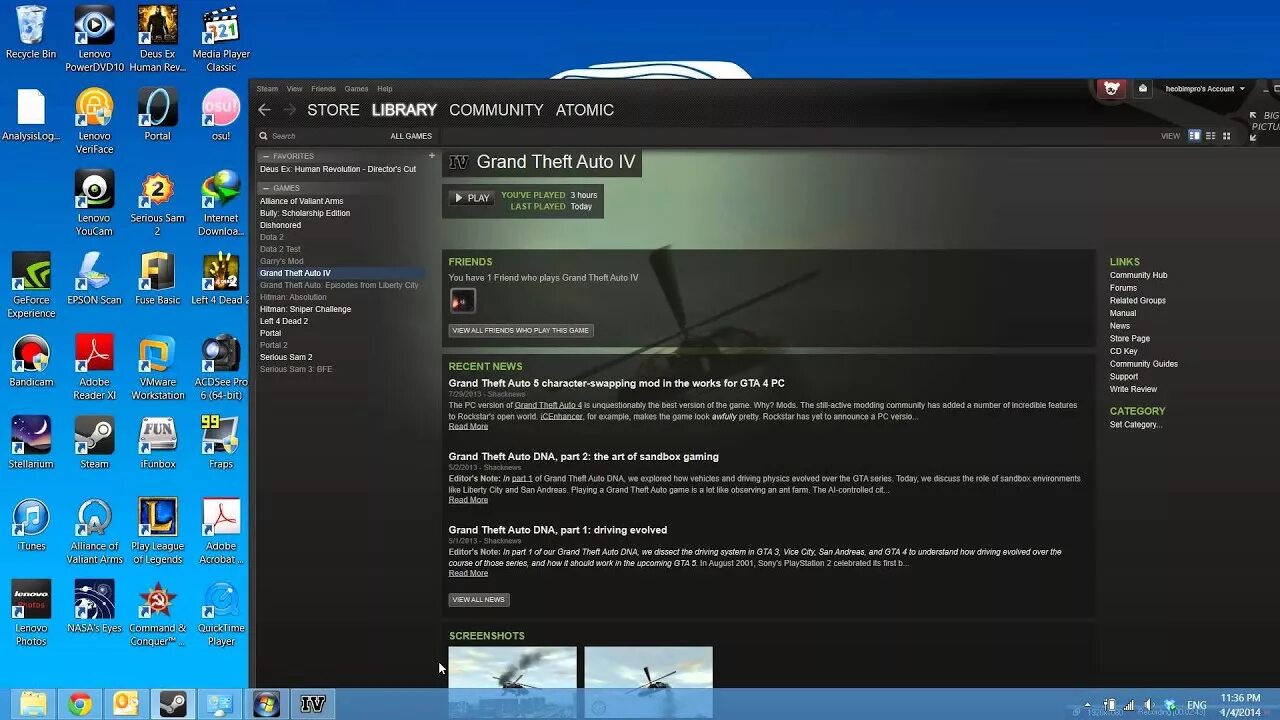Open Write Review link
This screenshot has width=1280, height=720.
click(x=1133, y=389)
